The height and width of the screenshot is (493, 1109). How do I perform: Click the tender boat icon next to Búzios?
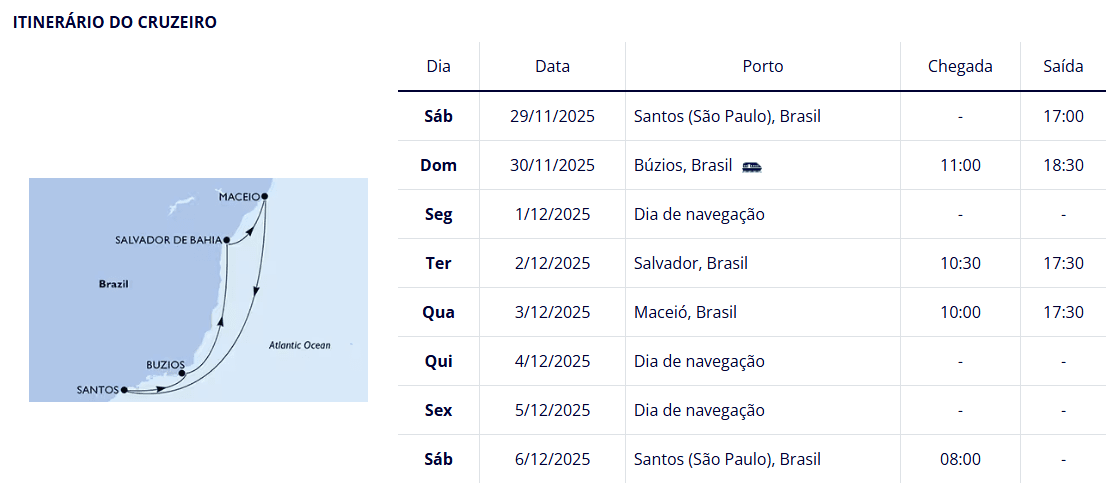[752, 167]
